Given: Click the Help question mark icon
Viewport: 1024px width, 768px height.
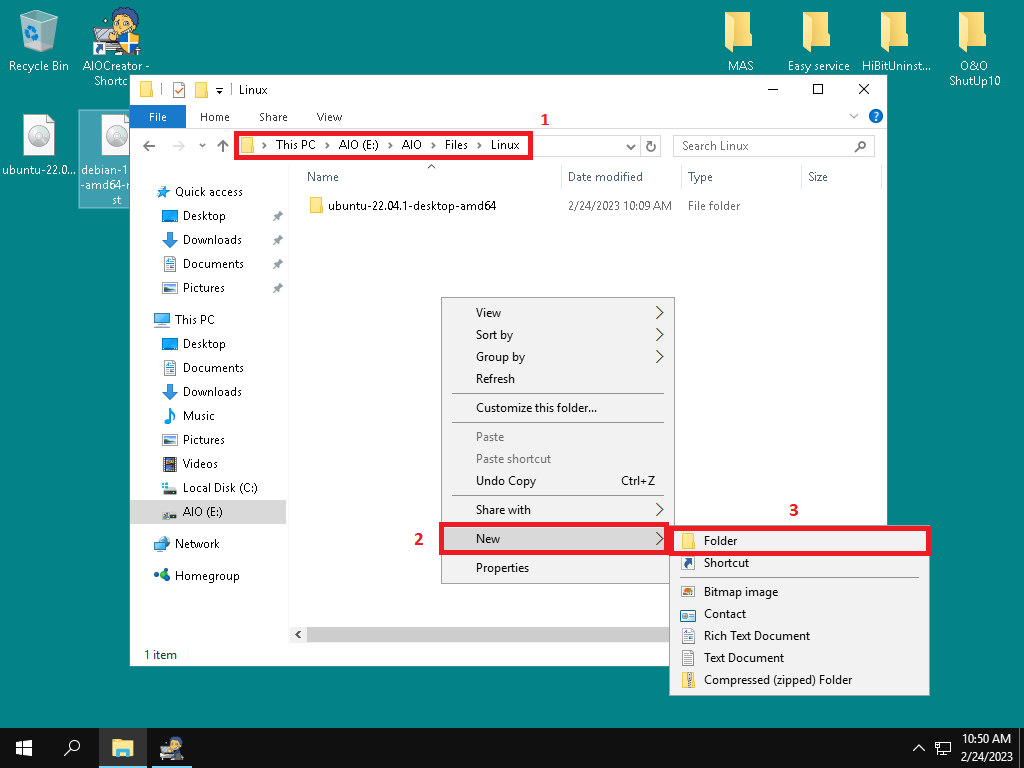Looking at the screenshot, I should [876, 117].
